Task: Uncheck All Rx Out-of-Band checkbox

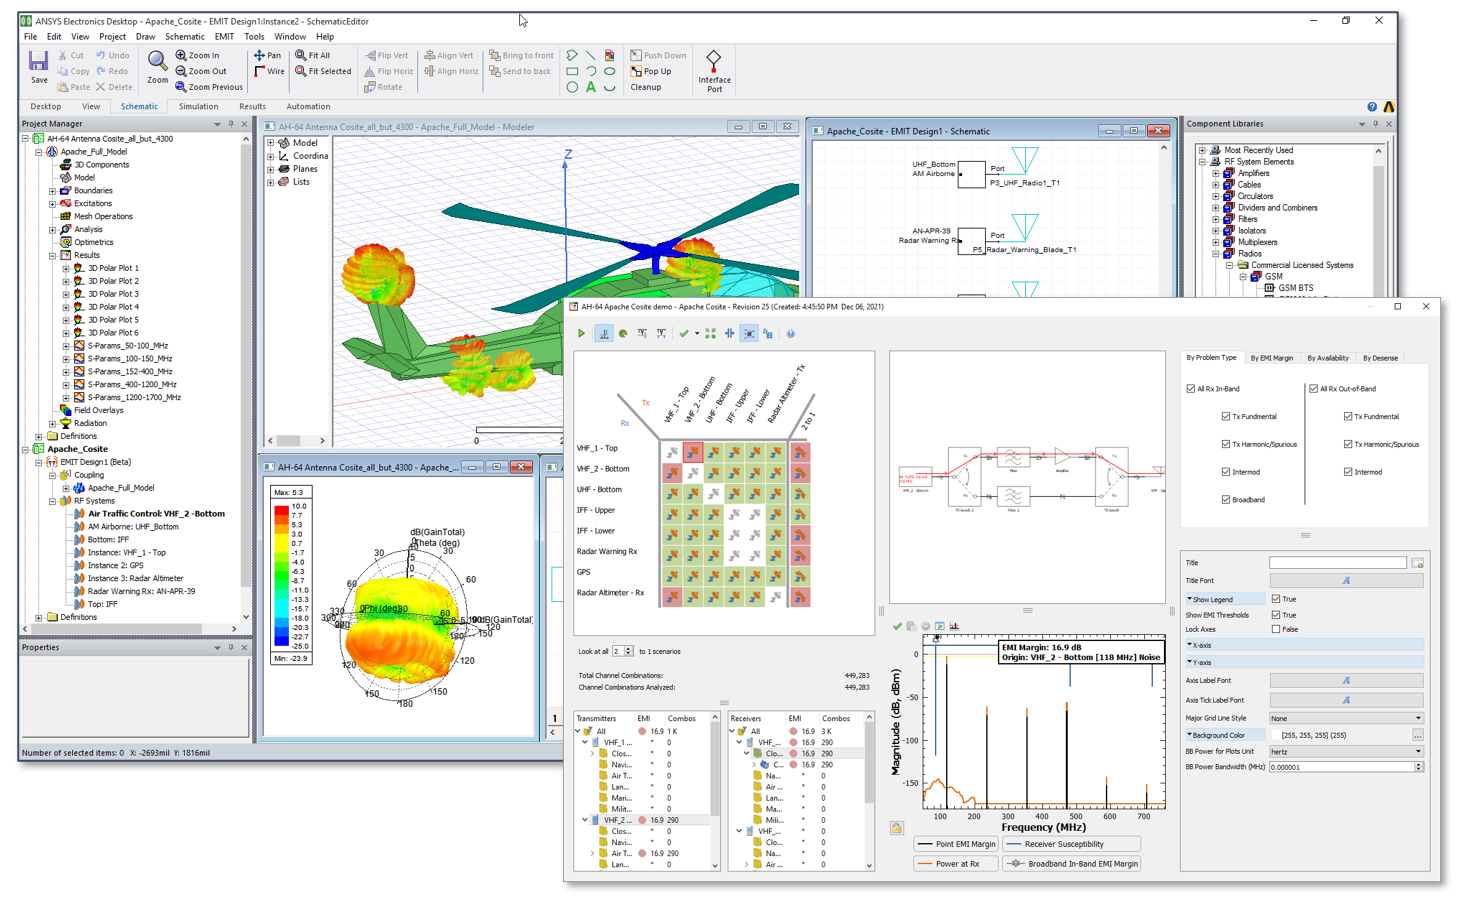Action: pos(1313,389)
